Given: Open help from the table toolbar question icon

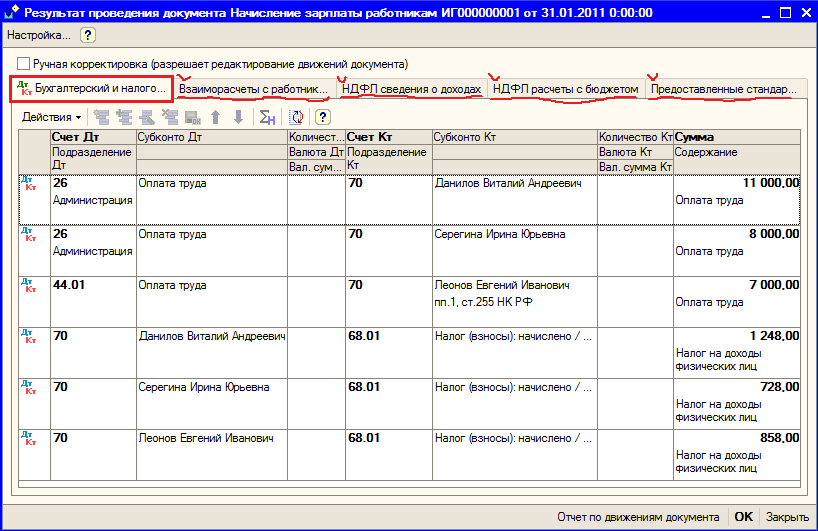Looking at the screenshot, I should coord(323,117).
